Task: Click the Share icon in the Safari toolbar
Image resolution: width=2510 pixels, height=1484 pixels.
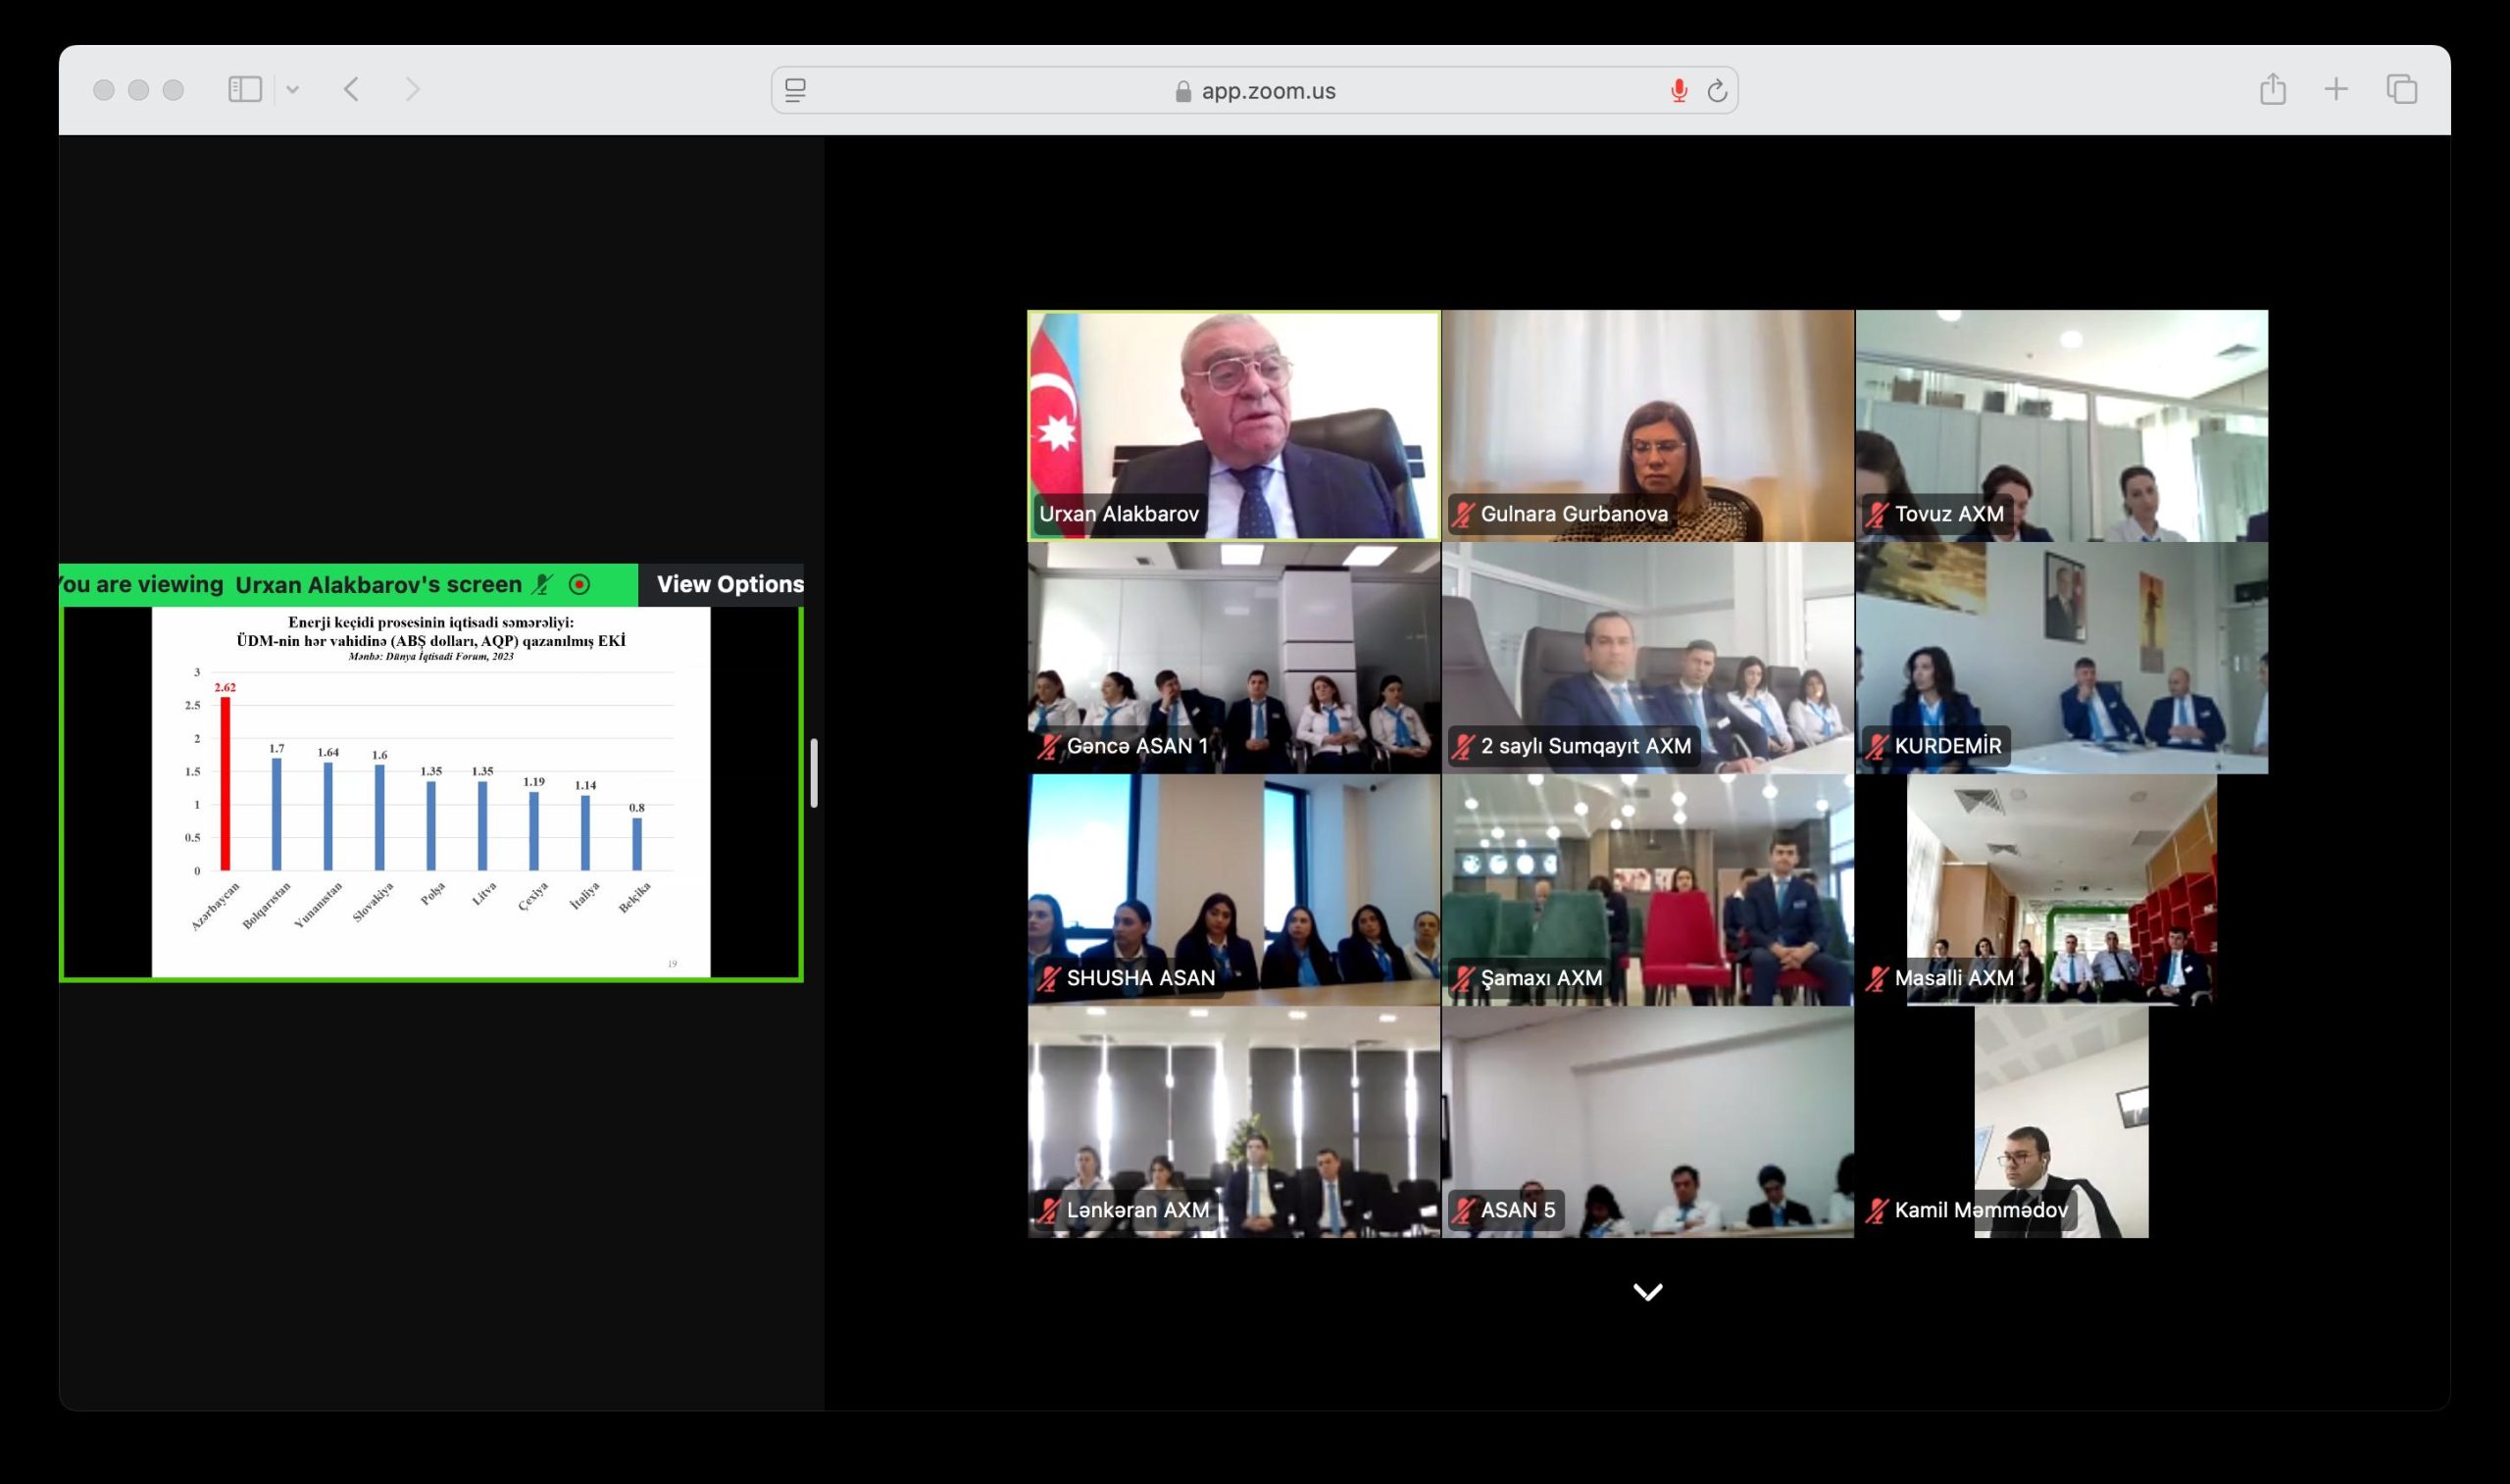Action: 2272,89
